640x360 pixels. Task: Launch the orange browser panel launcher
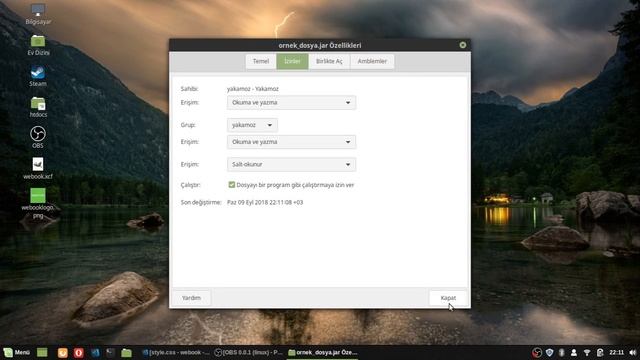62,352
